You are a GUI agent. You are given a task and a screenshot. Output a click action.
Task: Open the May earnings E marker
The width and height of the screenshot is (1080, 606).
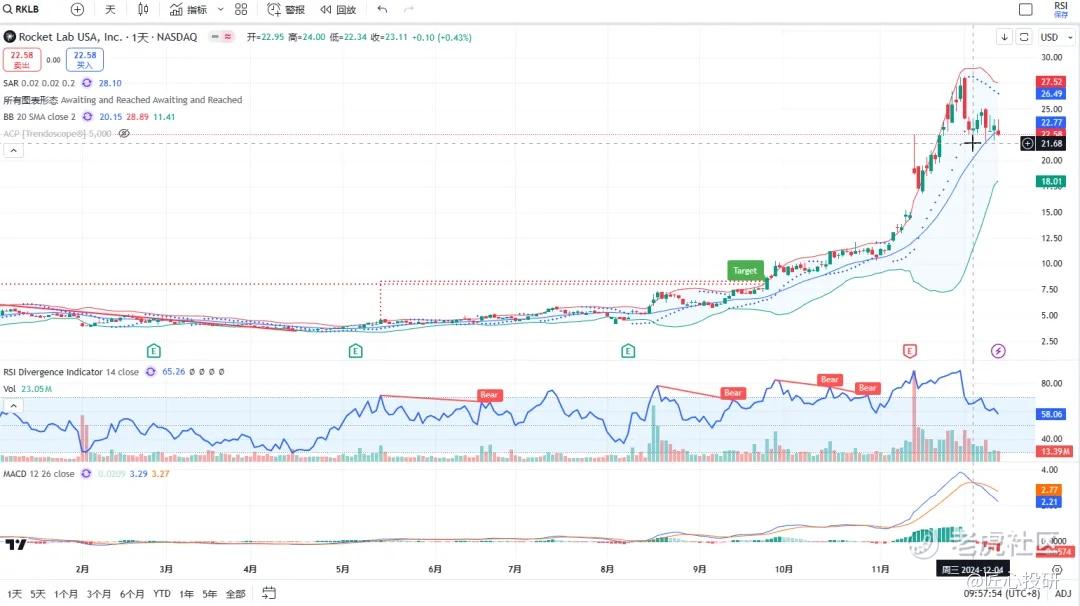355,351
